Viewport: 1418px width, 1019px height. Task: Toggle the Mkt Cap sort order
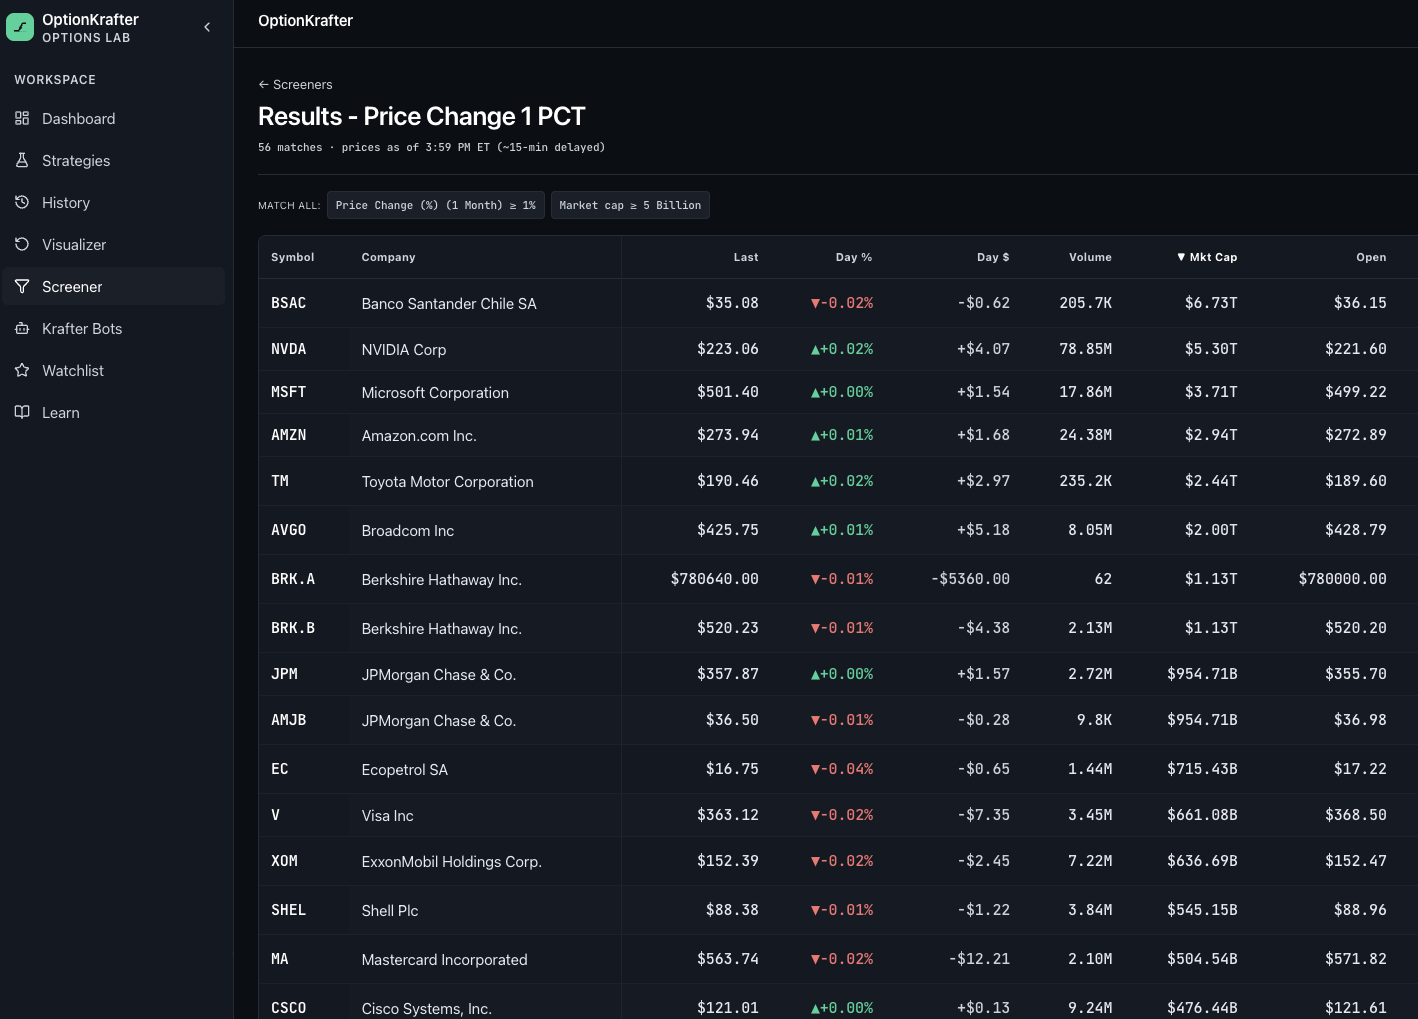(x=1207, y=257)
